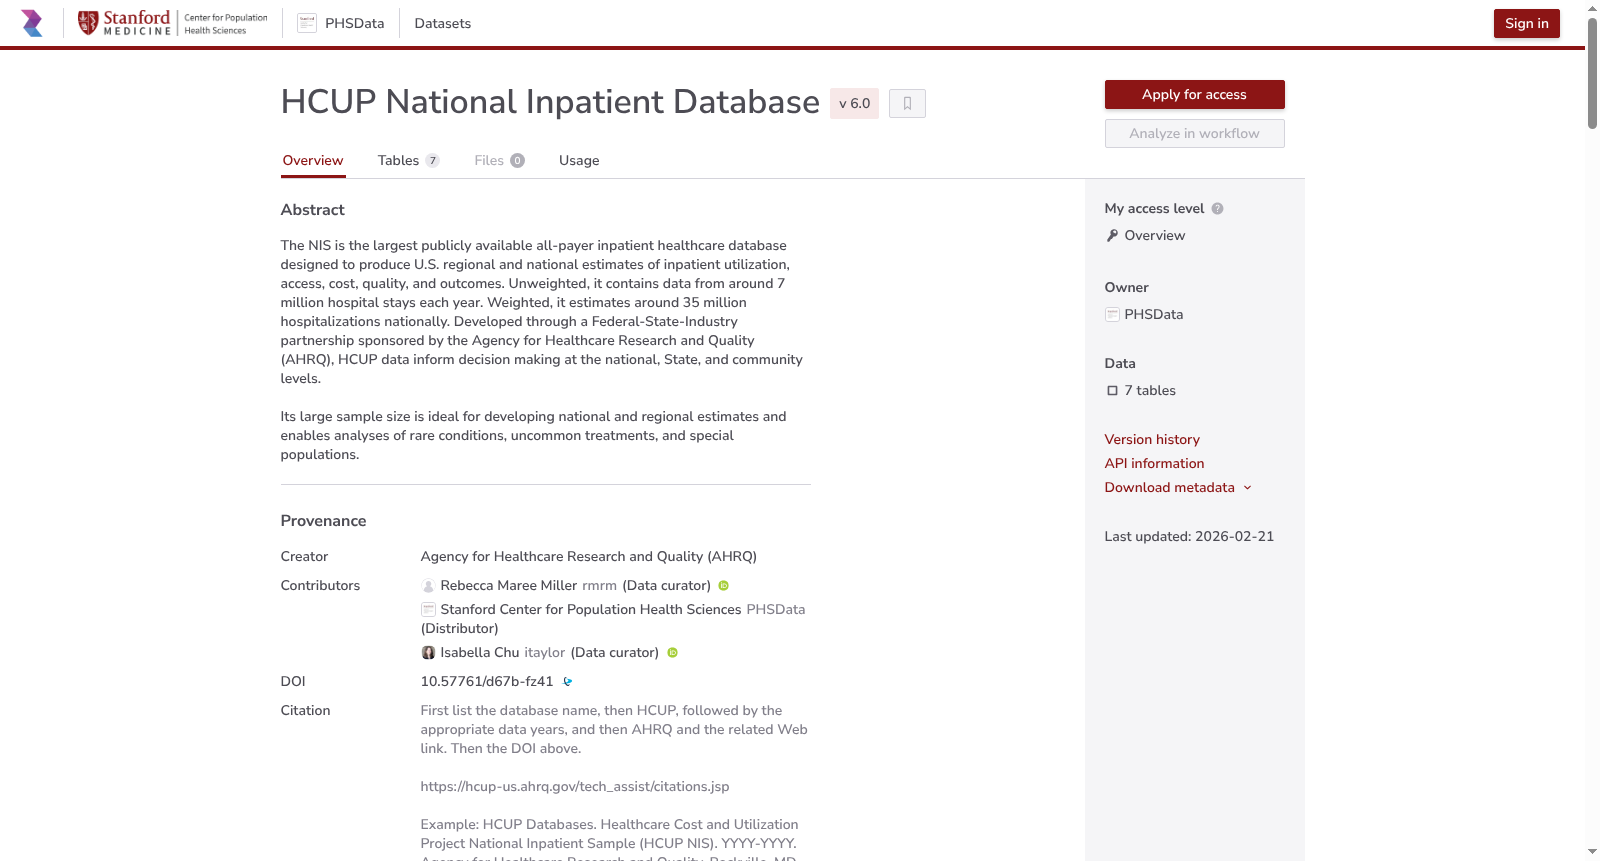This screenshot has height=861, width=1600.
Task: Open the Tables tab
Action: [408, 160]
